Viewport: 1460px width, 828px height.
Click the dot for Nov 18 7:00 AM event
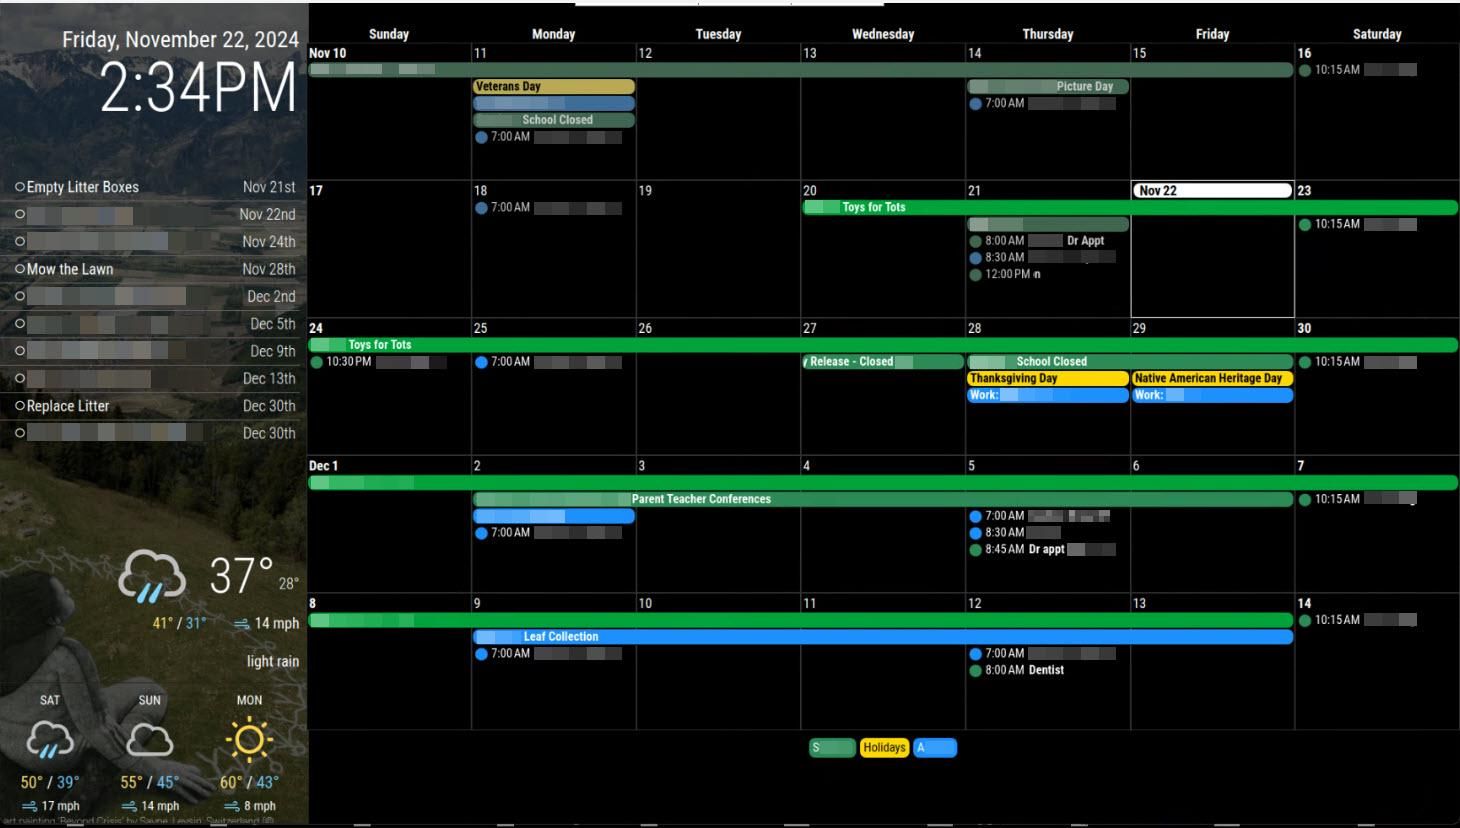[481, 208]
